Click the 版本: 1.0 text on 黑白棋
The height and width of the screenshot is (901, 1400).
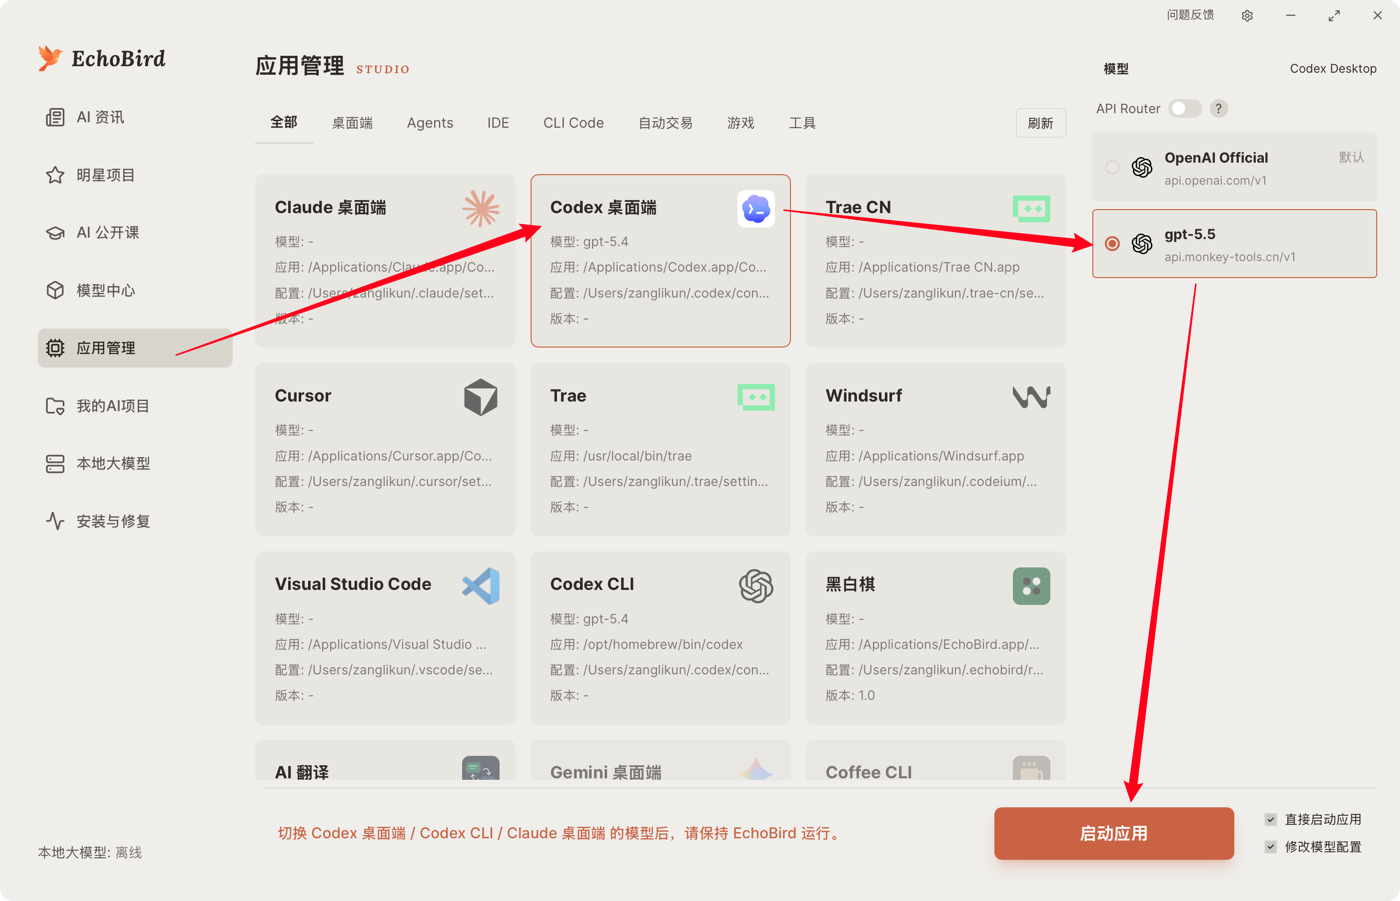pyautogui.click(x=850, y=695)
